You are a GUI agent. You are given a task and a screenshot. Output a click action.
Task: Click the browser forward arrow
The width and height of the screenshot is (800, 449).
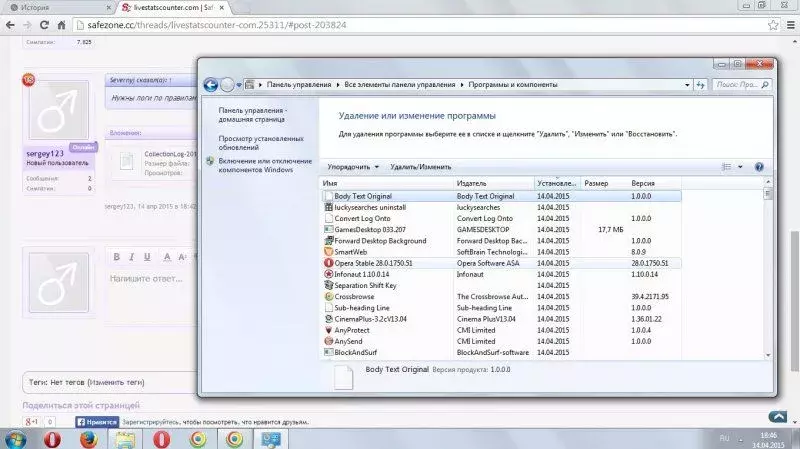[27, 25]
